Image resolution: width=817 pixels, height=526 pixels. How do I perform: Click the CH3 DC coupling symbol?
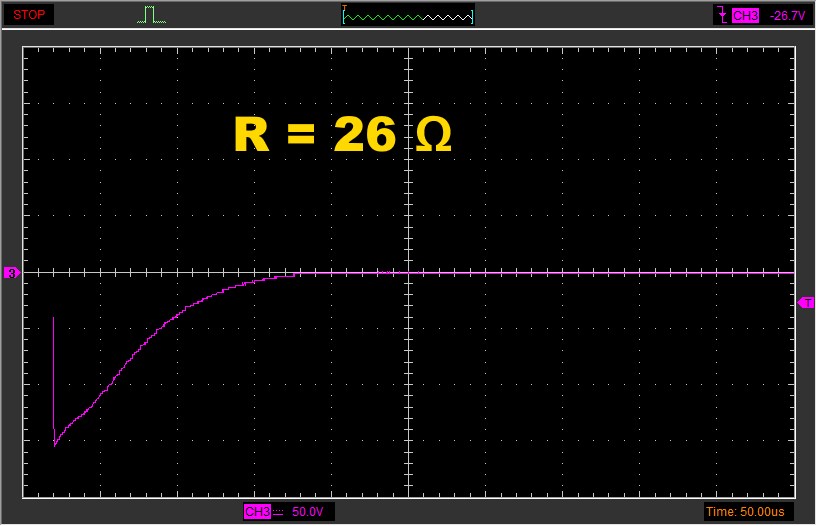pos(278,512)
